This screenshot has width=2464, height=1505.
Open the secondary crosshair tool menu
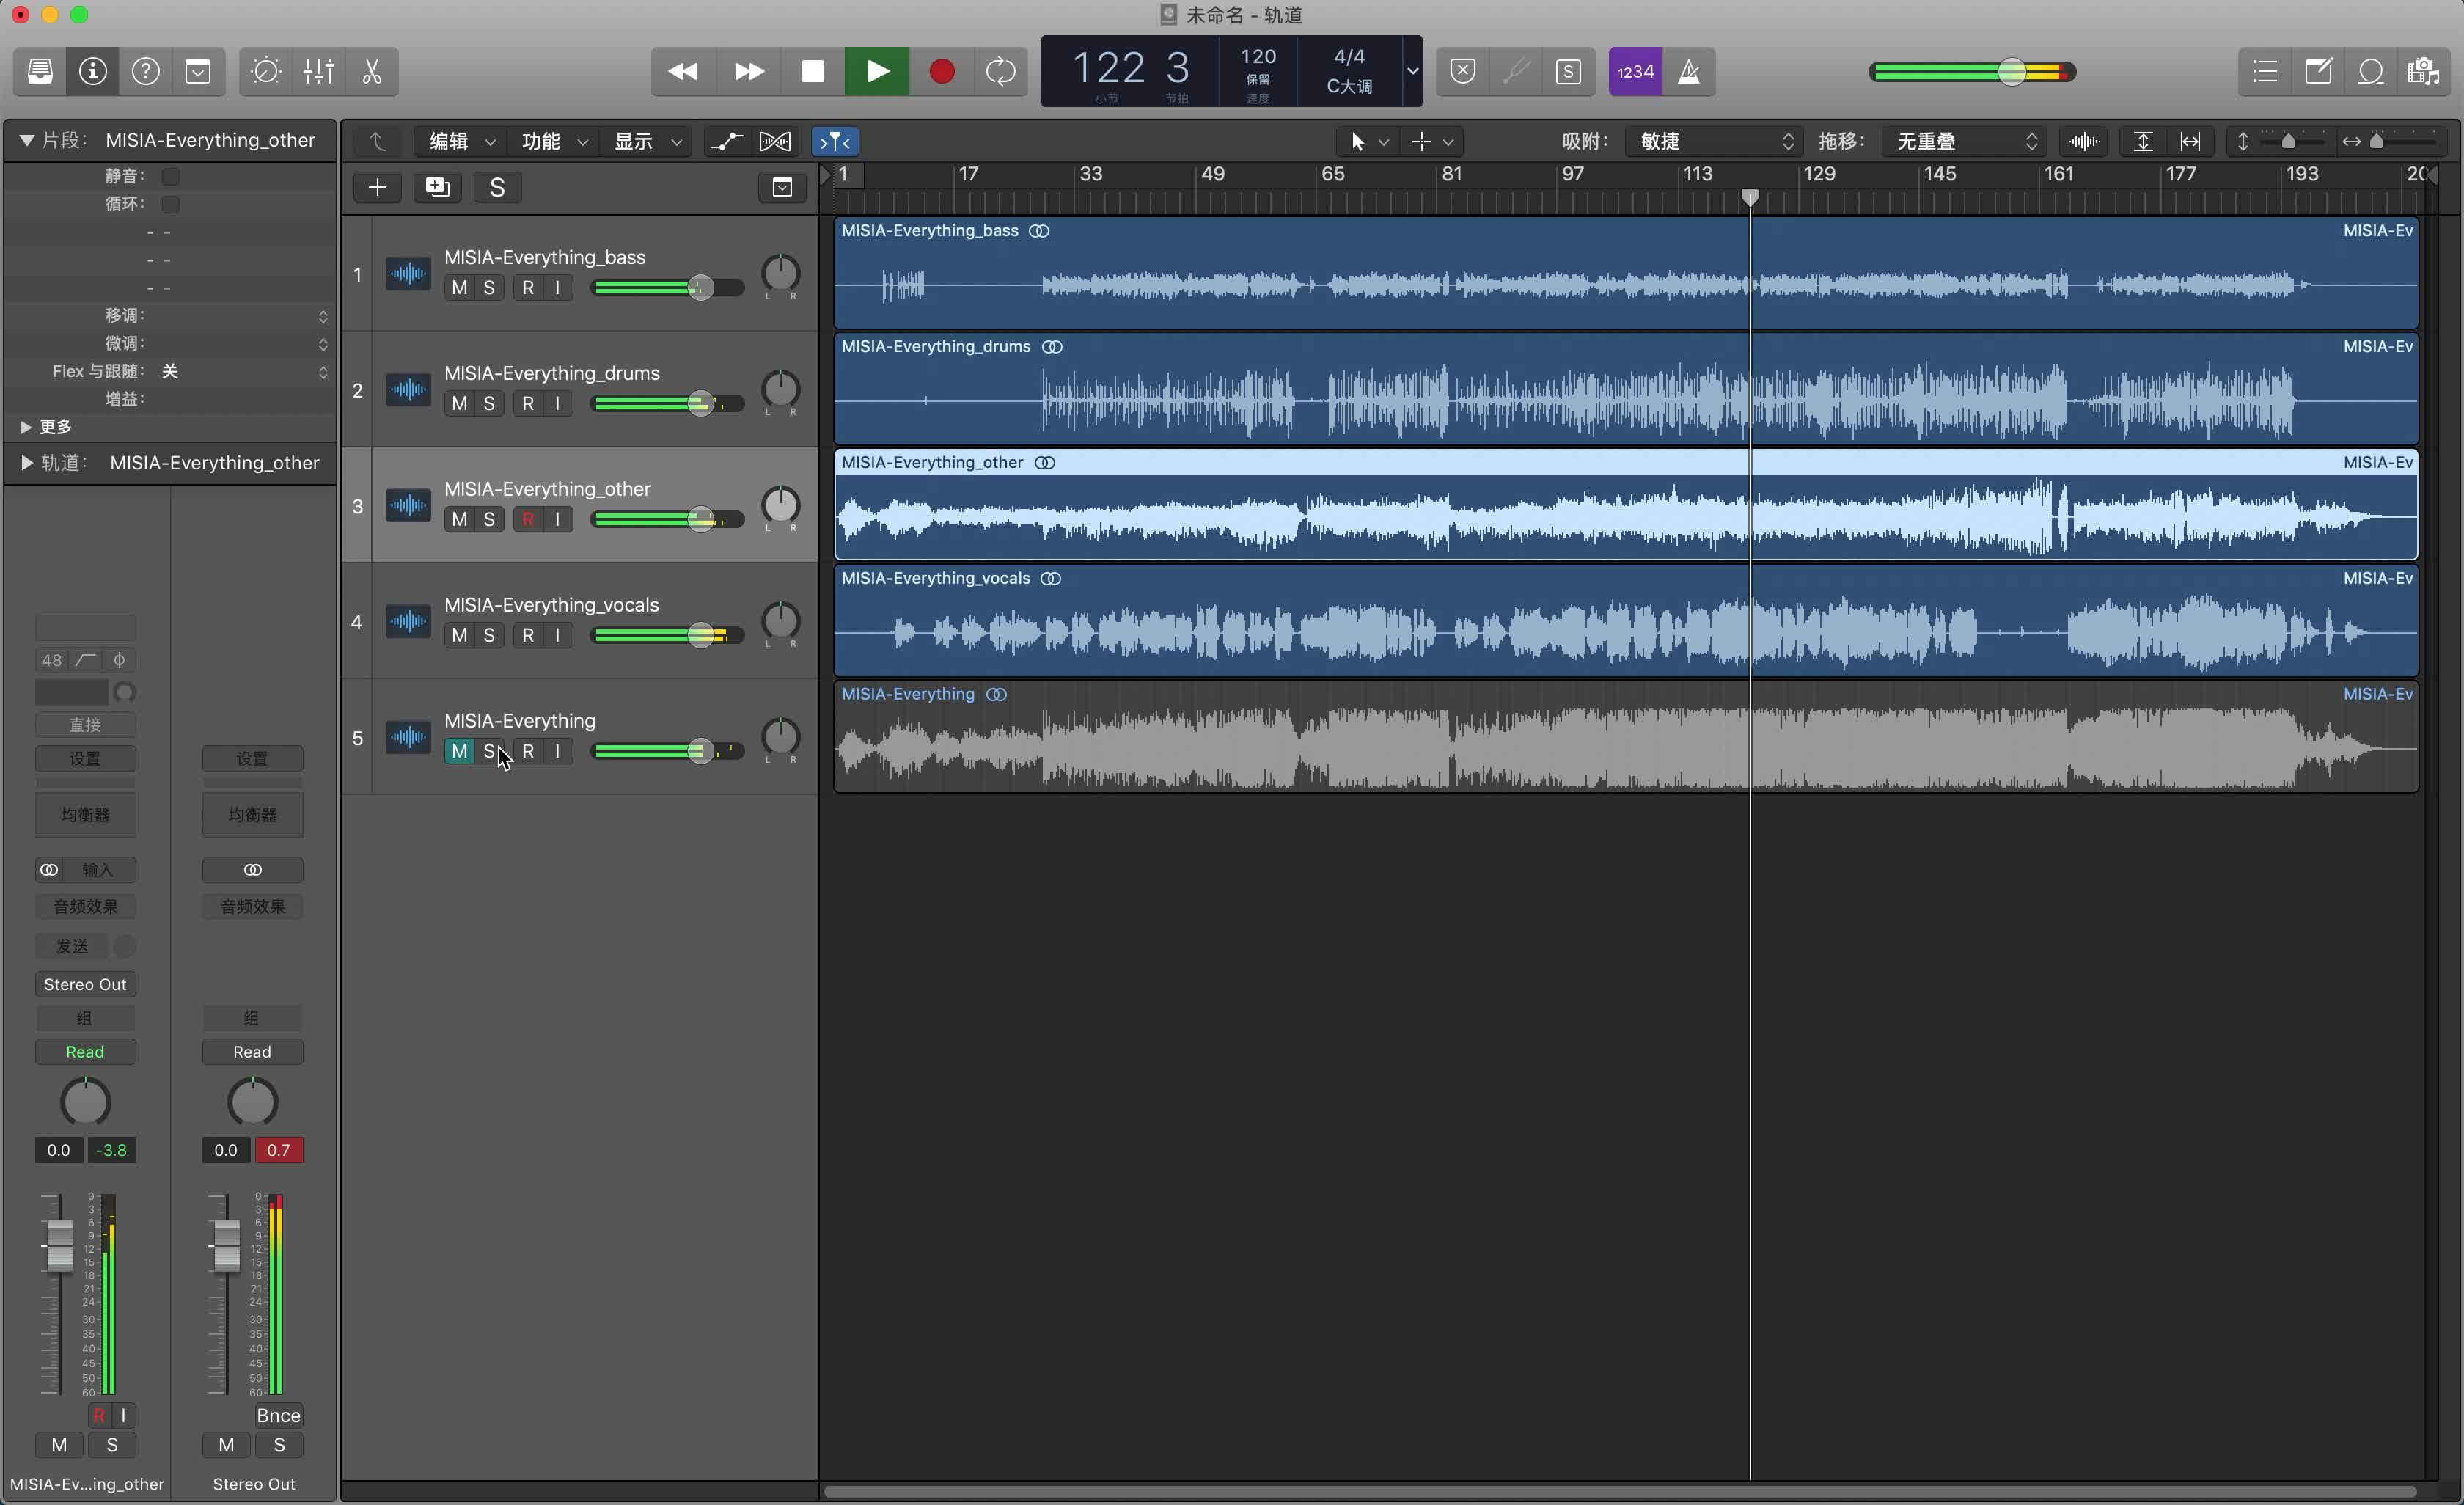(1432, 142)
